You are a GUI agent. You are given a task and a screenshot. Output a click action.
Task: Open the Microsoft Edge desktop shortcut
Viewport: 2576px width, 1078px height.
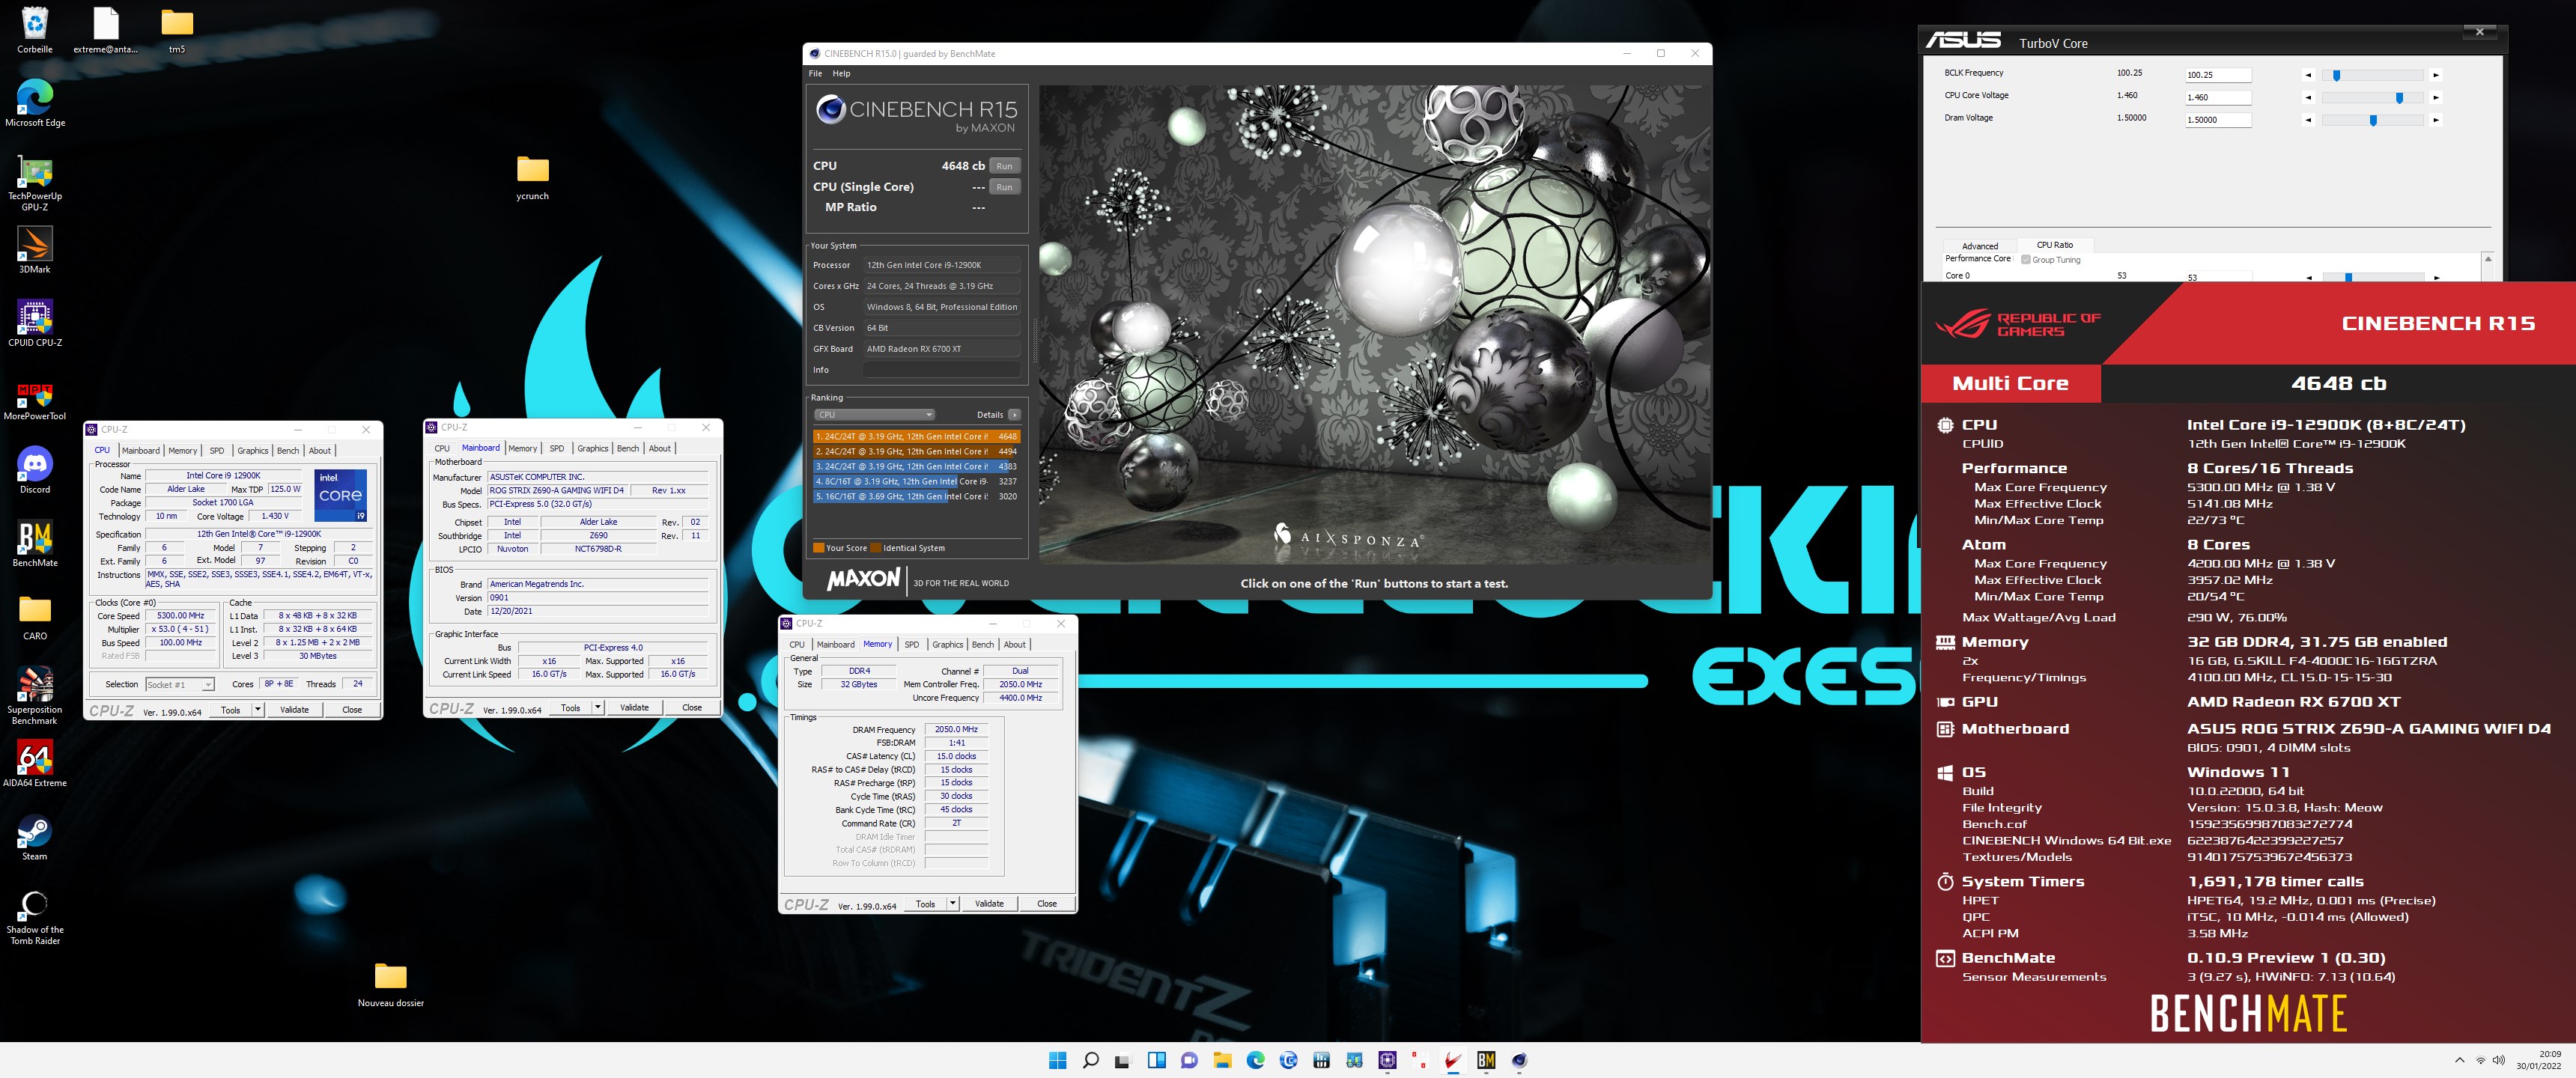pyautogui.click(x=35, y=103)
